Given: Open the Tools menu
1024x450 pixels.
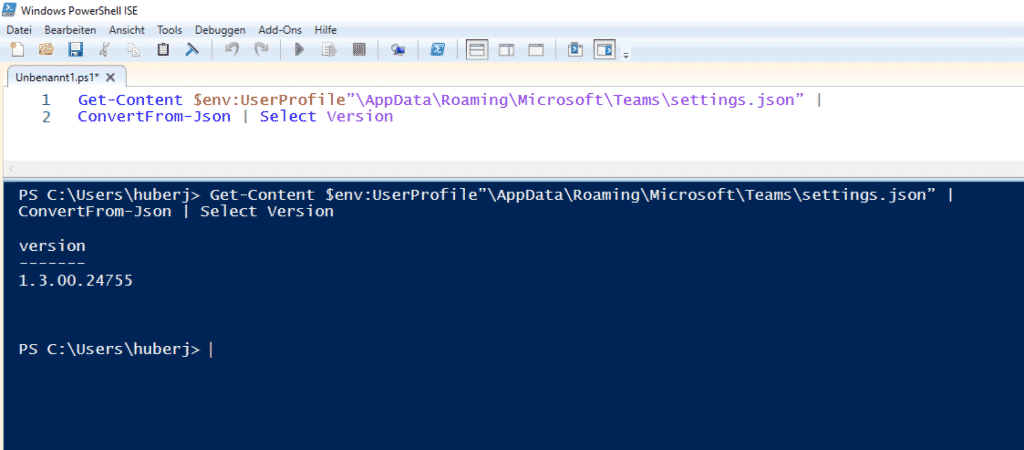Looking at the screenshot, I should coord(170,30).
